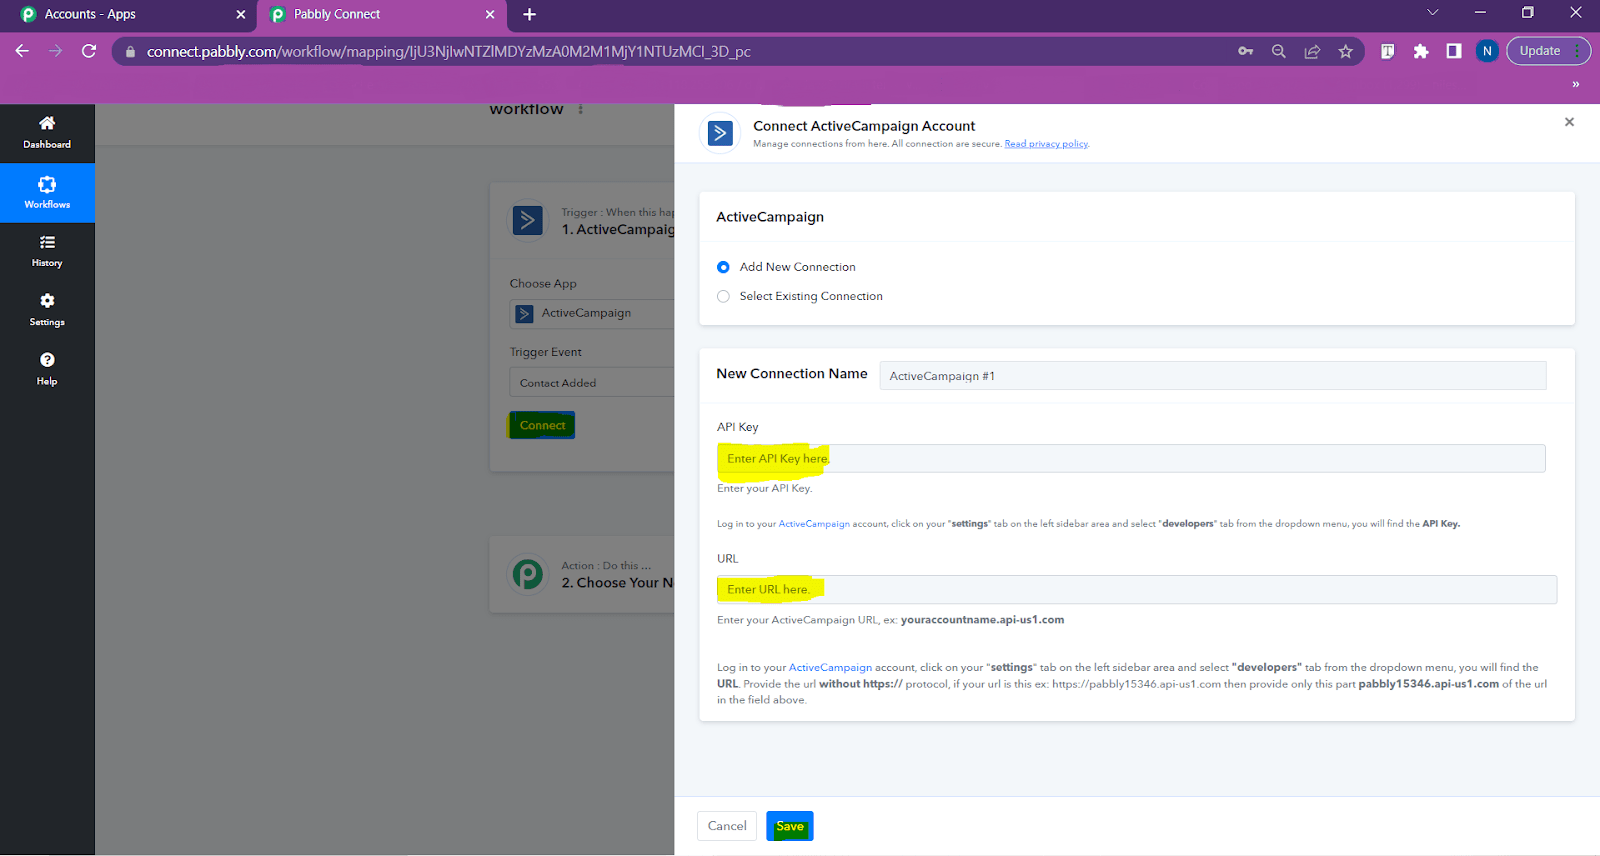
Task: Toggle the browser side panel icon
Action: [x=1454, y=51]
